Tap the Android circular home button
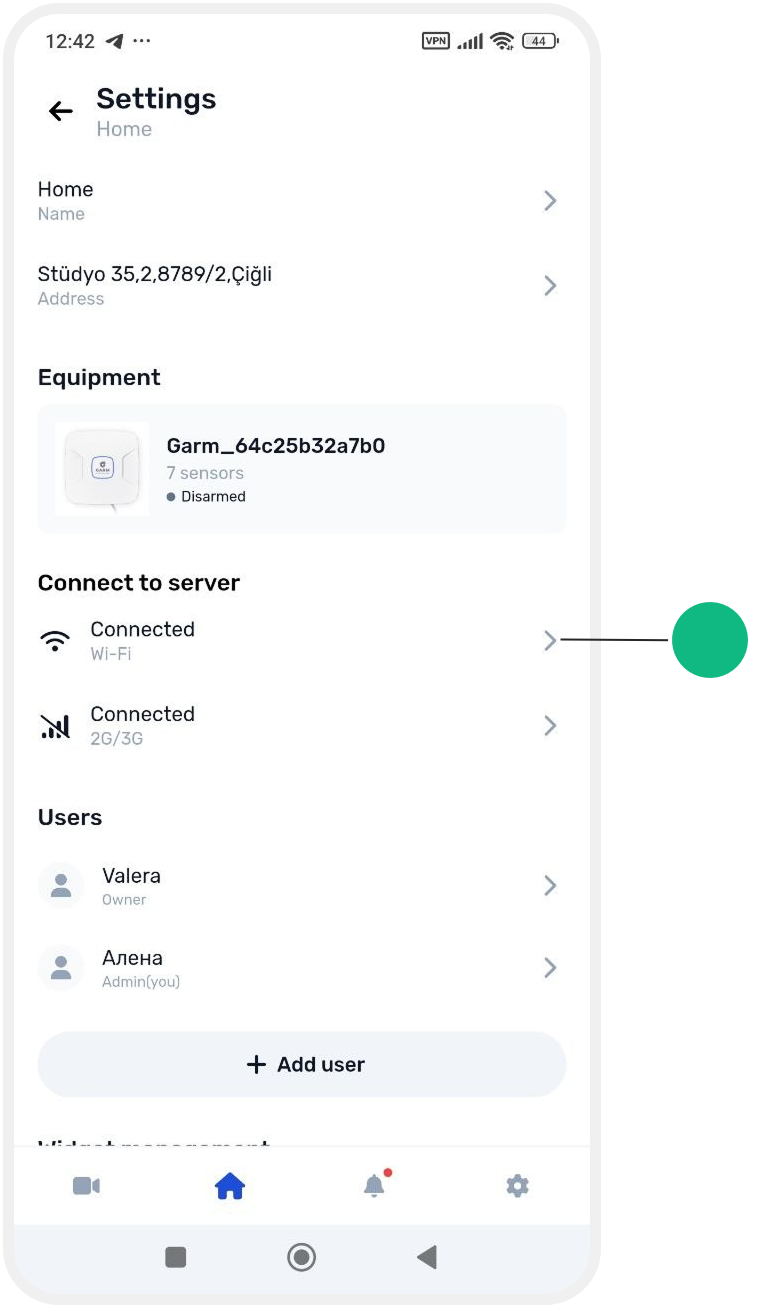 (301, 1257)
